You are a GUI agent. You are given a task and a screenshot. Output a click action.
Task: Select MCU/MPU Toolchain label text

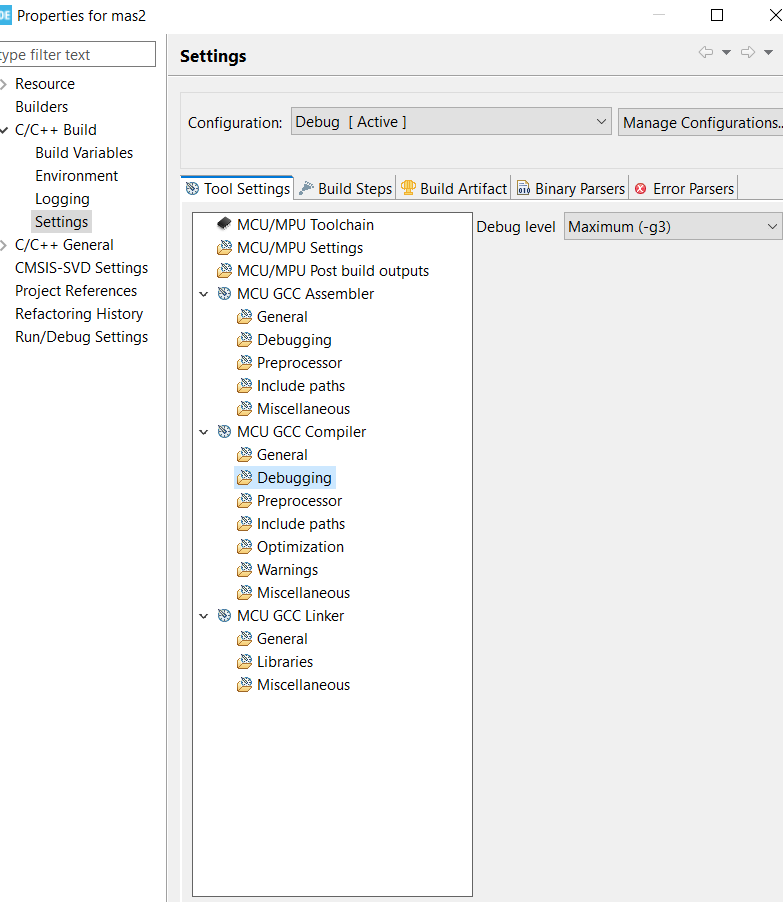[x=305, y=225]
